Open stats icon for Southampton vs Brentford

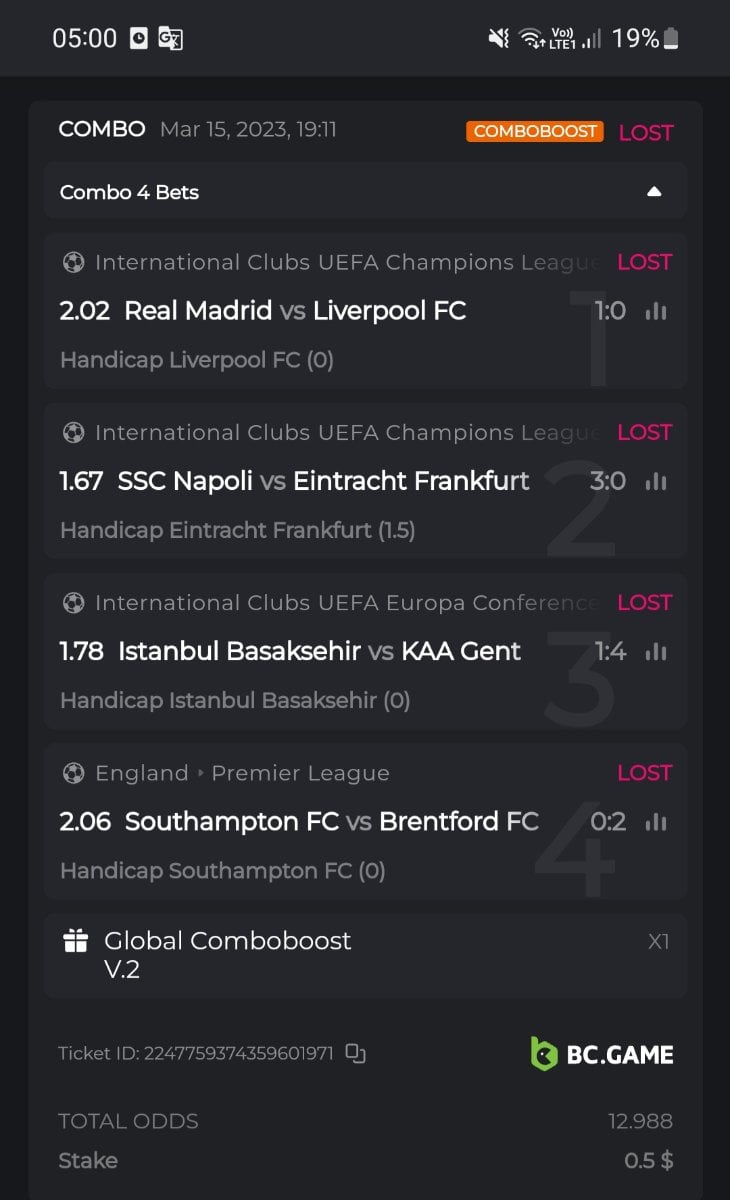point(656,822)
